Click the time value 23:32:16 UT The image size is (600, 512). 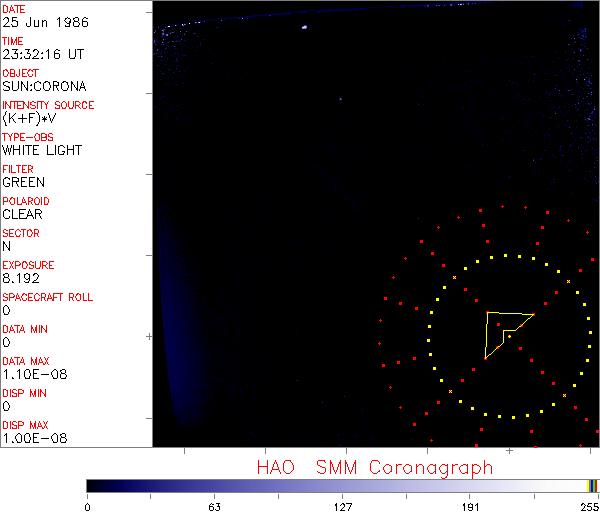43,54
